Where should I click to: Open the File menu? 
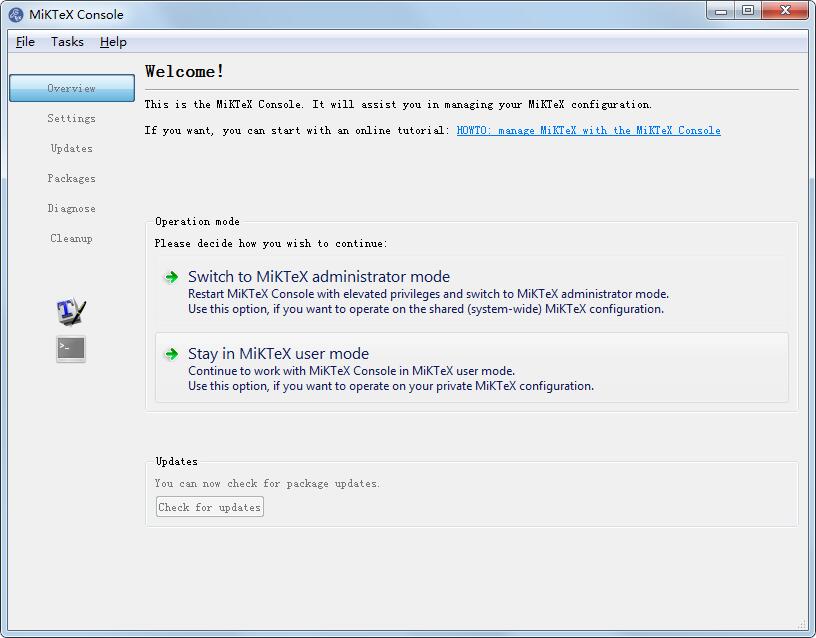(26, 42)
